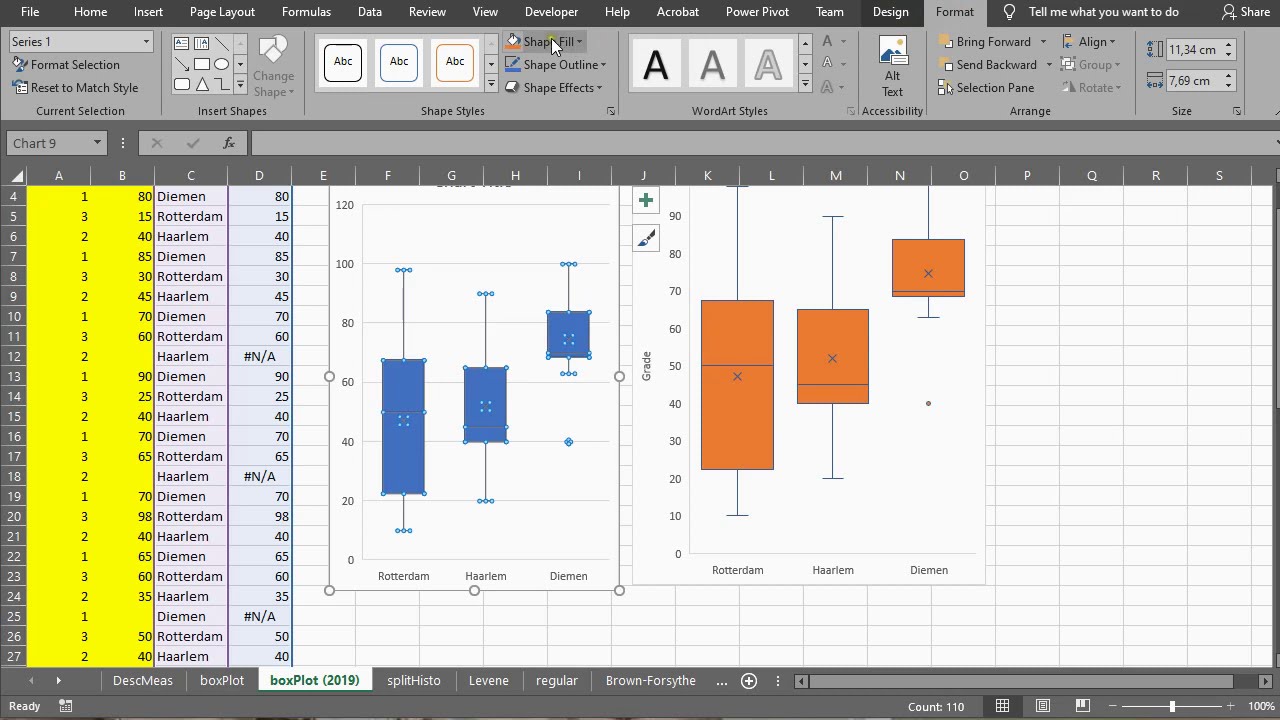Apply the blue outline Abc shape style
Image resolution: width=1280 pixels, height=720 pixels.
(x=399, y=62)
